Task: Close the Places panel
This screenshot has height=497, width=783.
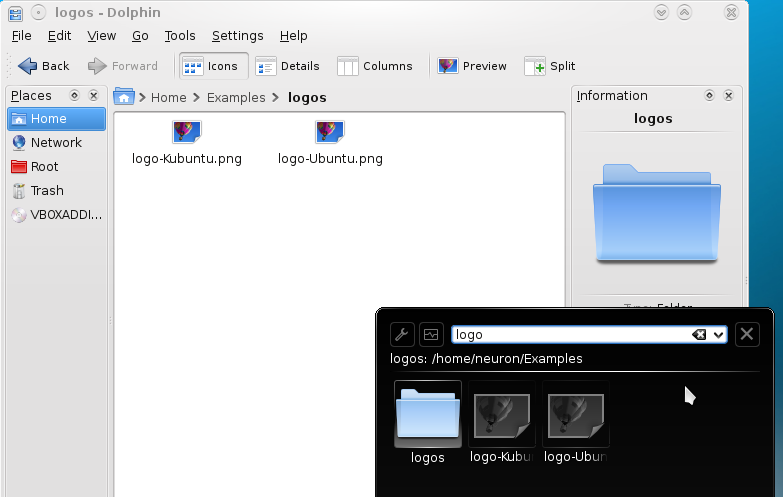Action: pyautogui.click(x=93, y=95)
